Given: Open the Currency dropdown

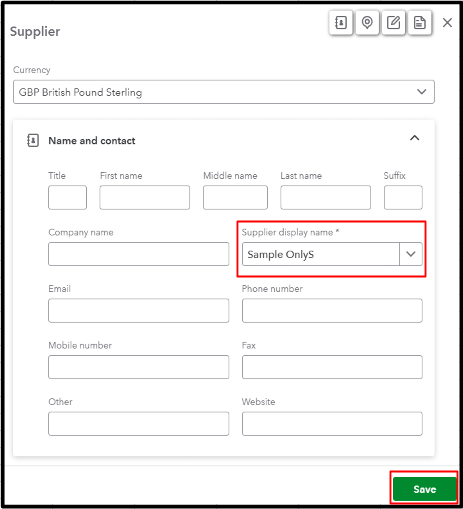Looking at the screenshot, I should click(x=224, y=92).
